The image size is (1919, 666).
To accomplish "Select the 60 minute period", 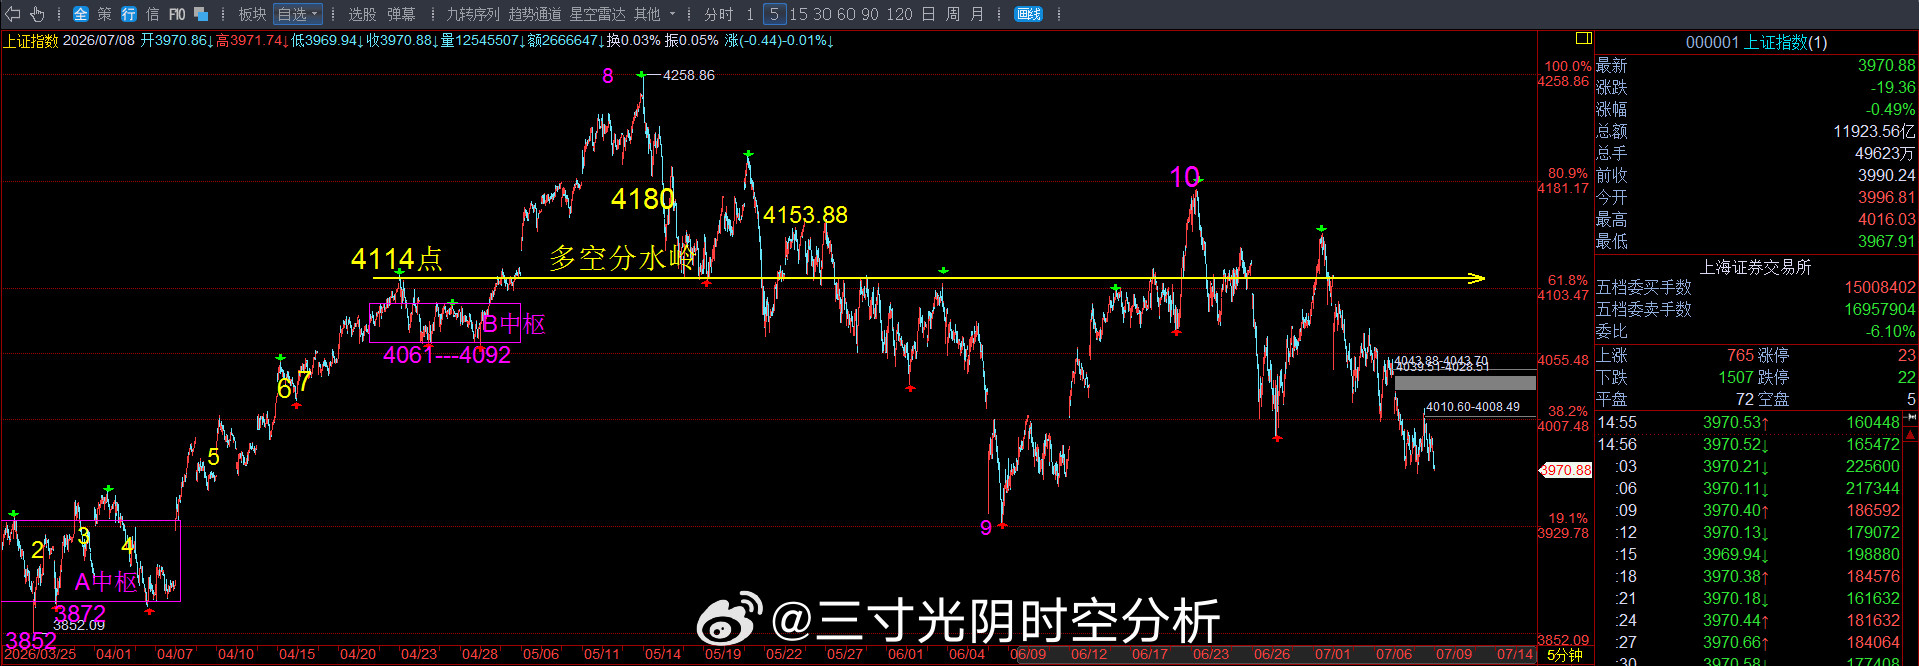I will pos(846,14).
